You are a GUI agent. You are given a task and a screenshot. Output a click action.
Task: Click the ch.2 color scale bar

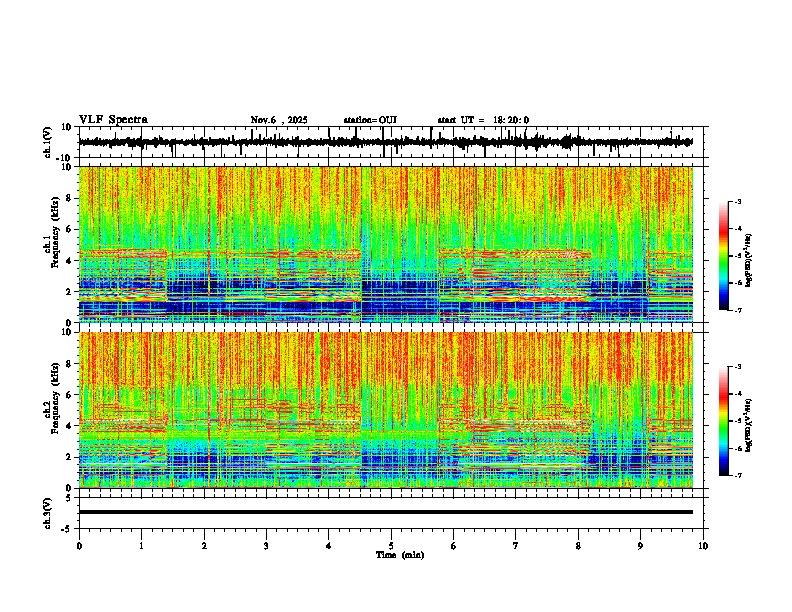coord(723,421)
